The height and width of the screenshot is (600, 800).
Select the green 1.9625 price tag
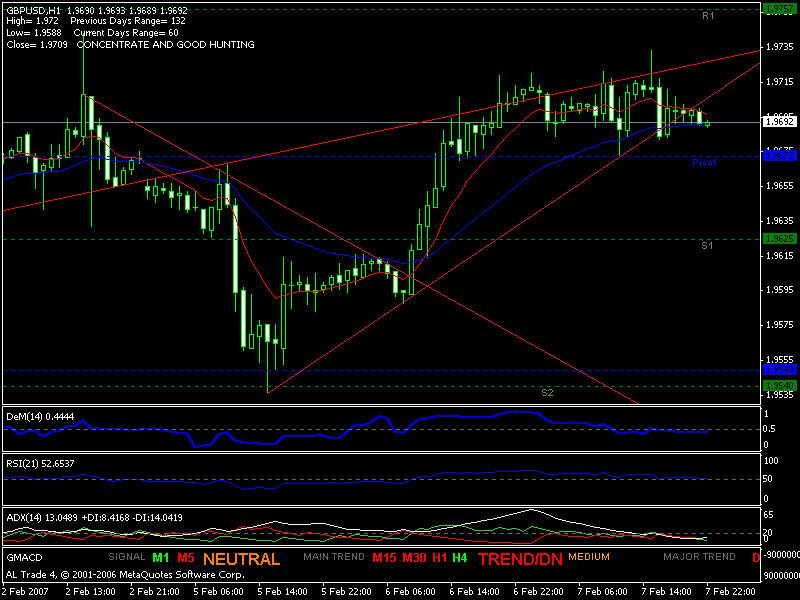pyautogui.click(x=780, y=238)
